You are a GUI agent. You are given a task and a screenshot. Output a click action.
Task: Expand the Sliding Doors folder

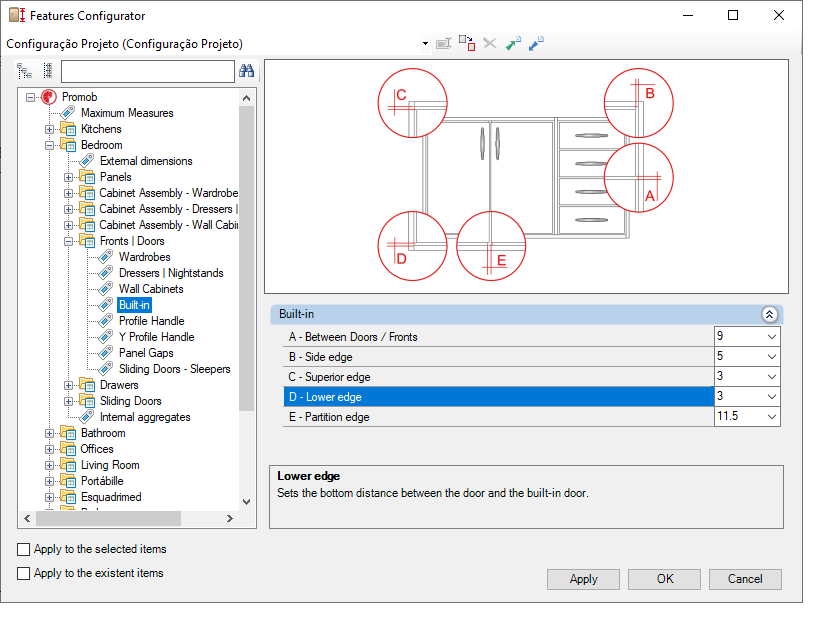pyautogui.click(x=69, y=402)
